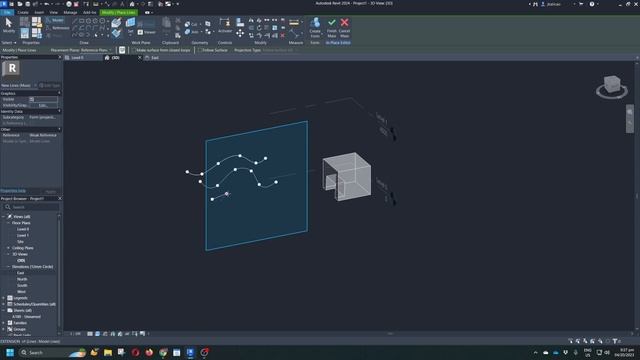
Task: Switch to the East view tab
Action: click(155, 58)
